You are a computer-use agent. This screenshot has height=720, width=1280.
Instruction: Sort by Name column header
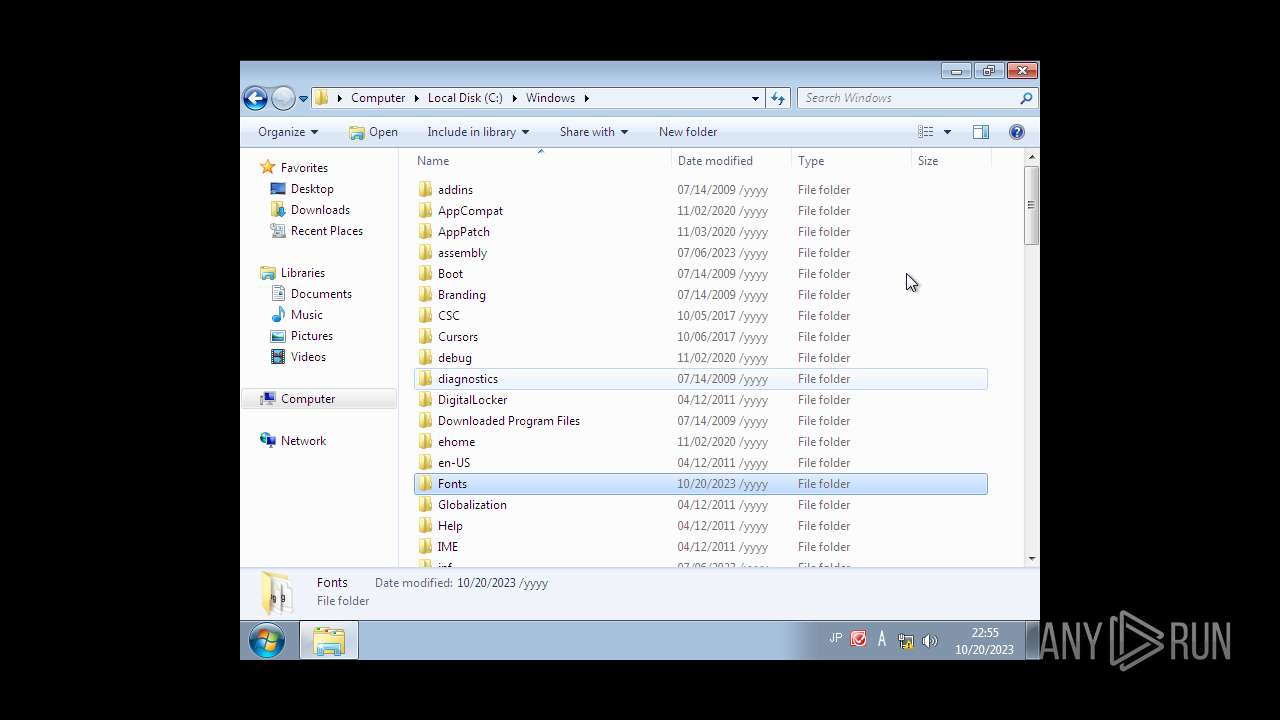[541, 161]
